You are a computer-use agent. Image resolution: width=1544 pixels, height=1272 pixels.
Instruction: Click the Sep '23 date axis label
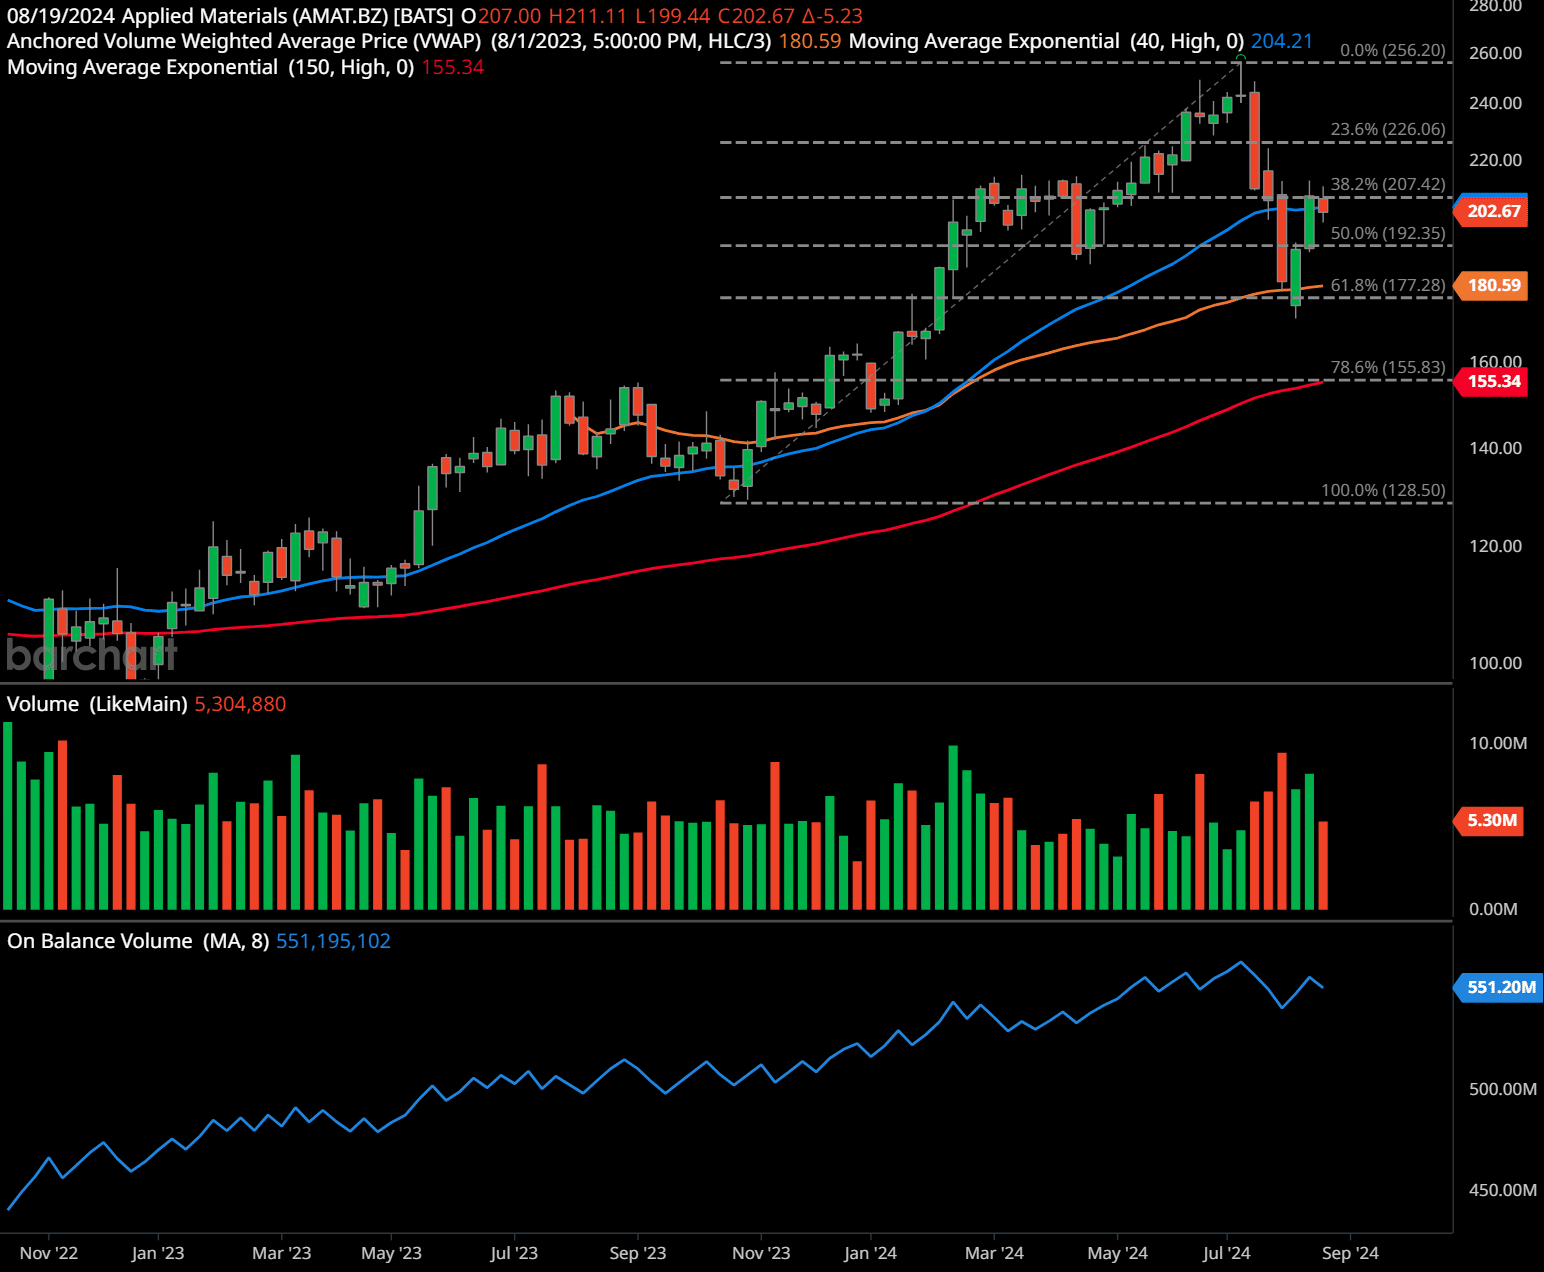[x=638, y=1253]
